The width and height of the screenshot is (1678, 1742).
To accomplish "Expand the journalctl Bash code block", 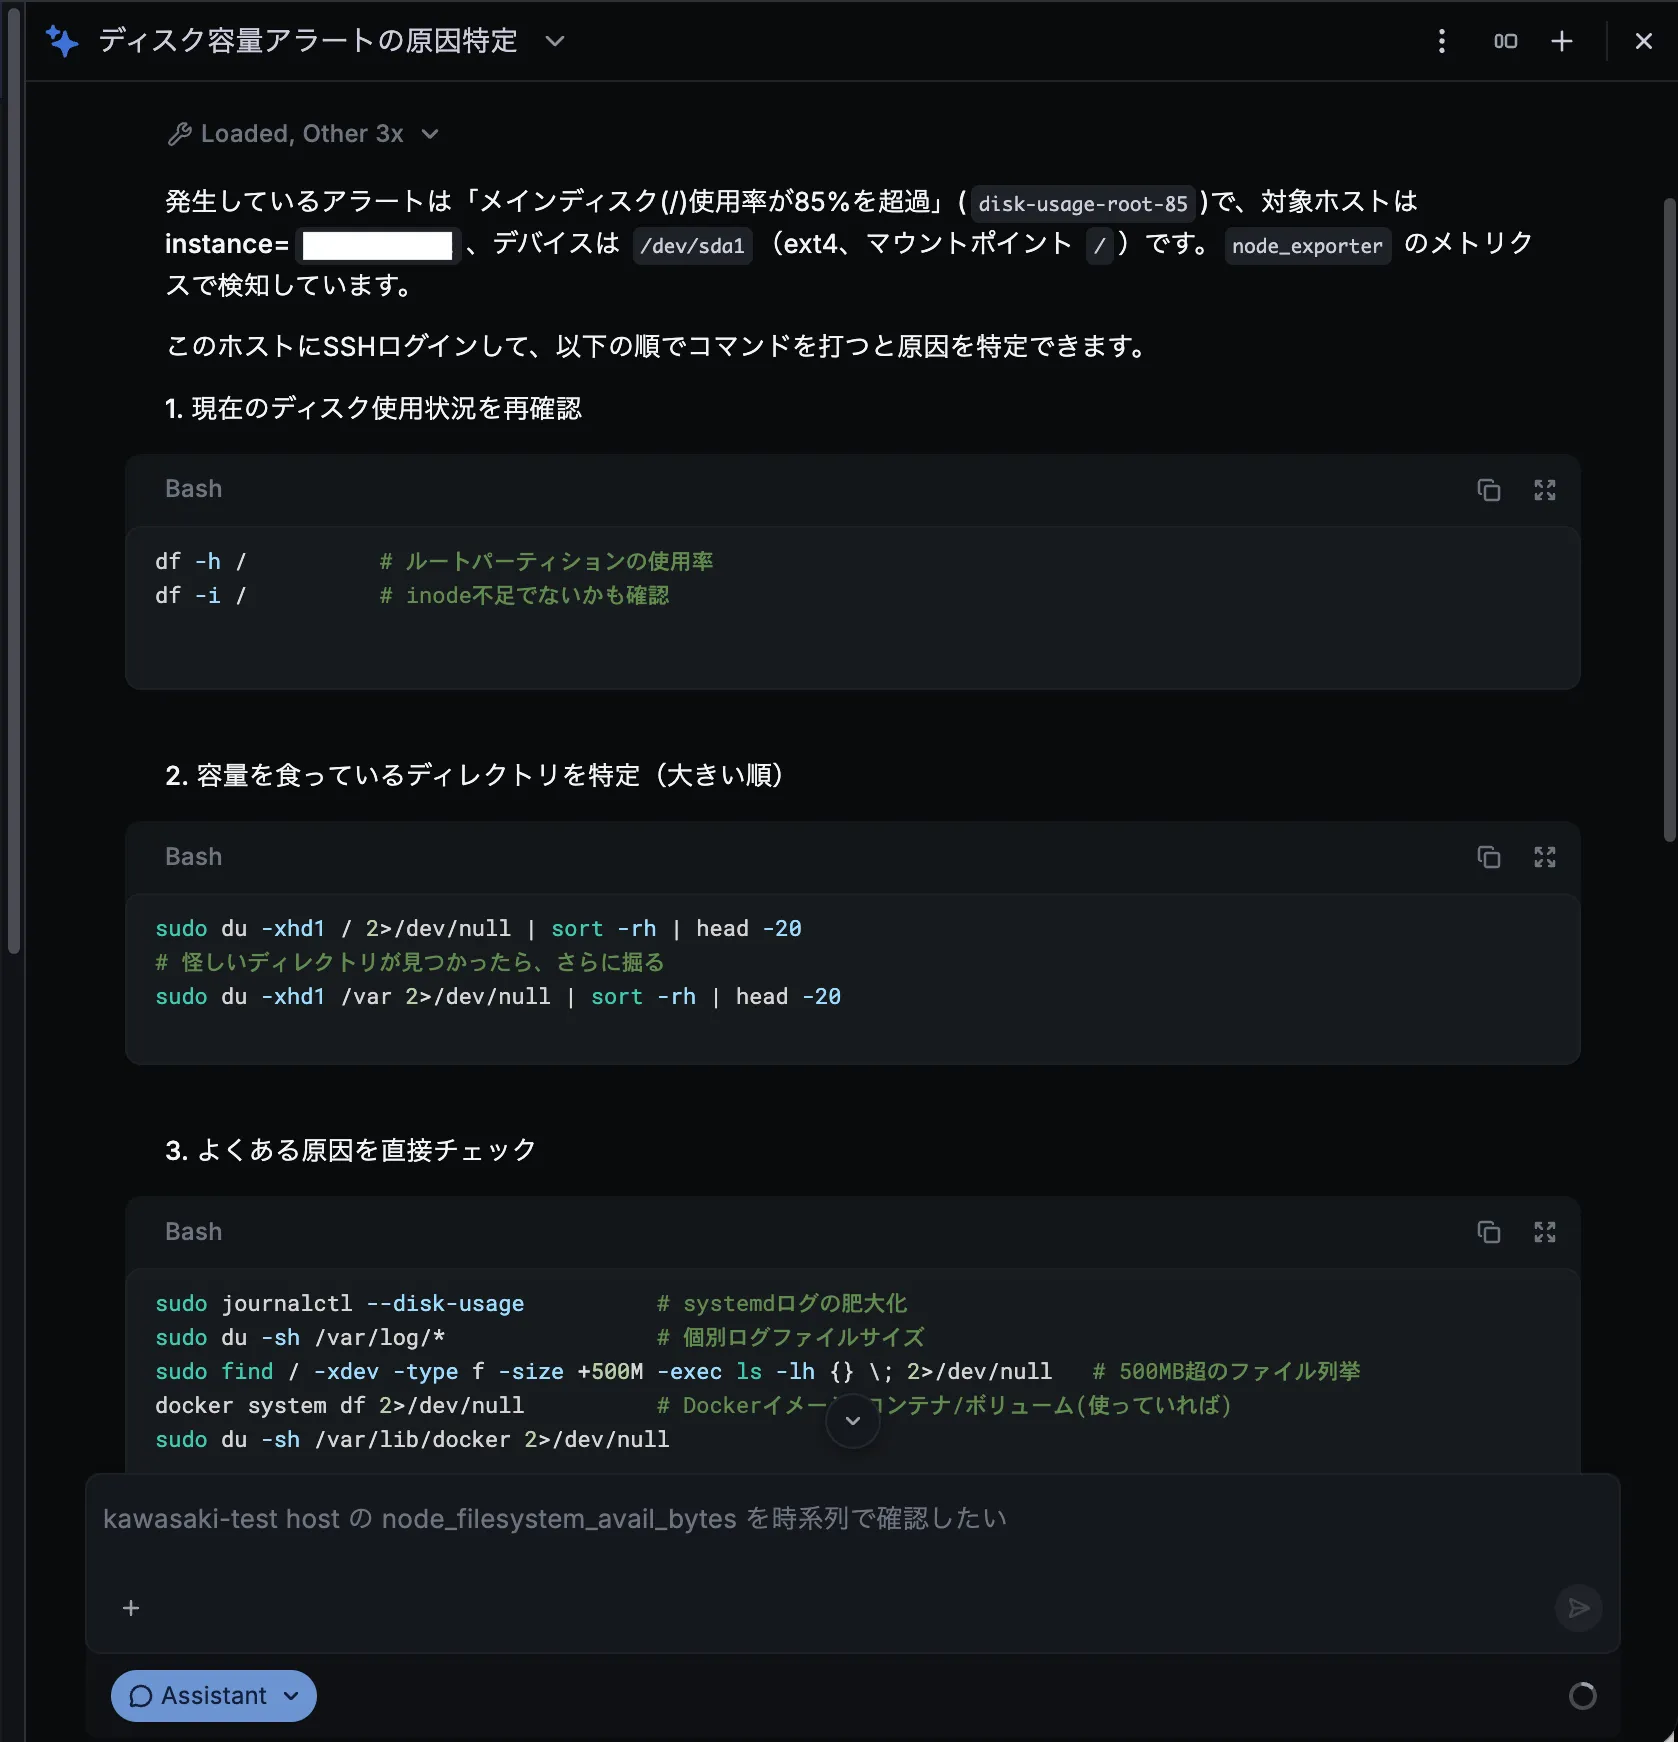I will [x=1545, y=1232].
